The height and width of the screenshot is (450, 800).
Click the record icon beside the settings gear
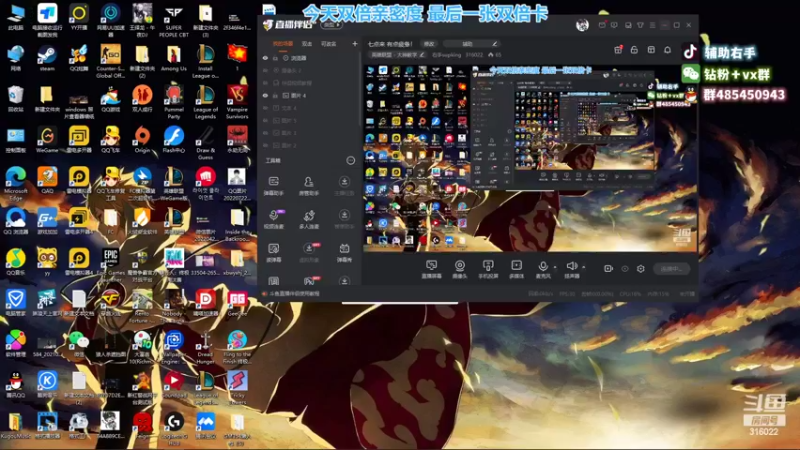(608, 268)
